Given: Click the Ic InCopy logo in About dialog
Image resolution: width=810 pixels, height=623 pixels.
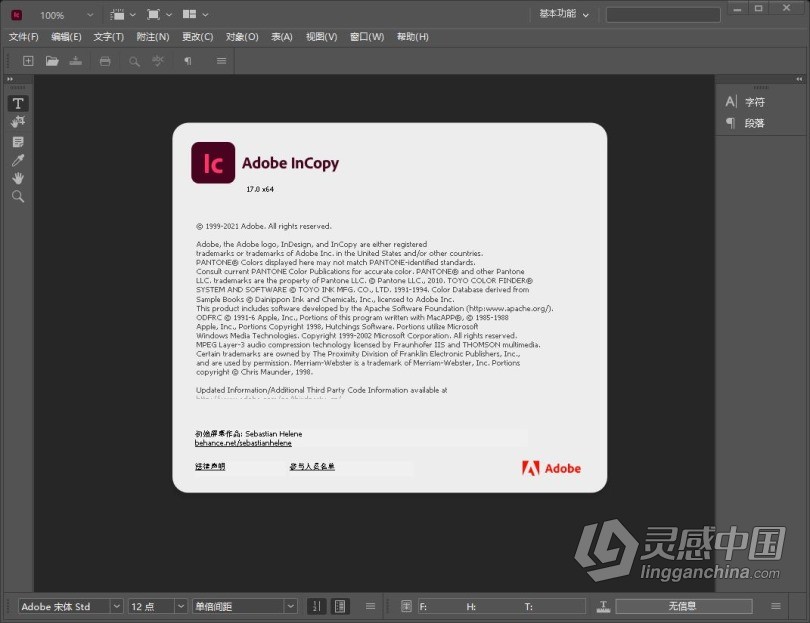Looking at the screenshot, I should pyautogui.click(x=213, y=163).
